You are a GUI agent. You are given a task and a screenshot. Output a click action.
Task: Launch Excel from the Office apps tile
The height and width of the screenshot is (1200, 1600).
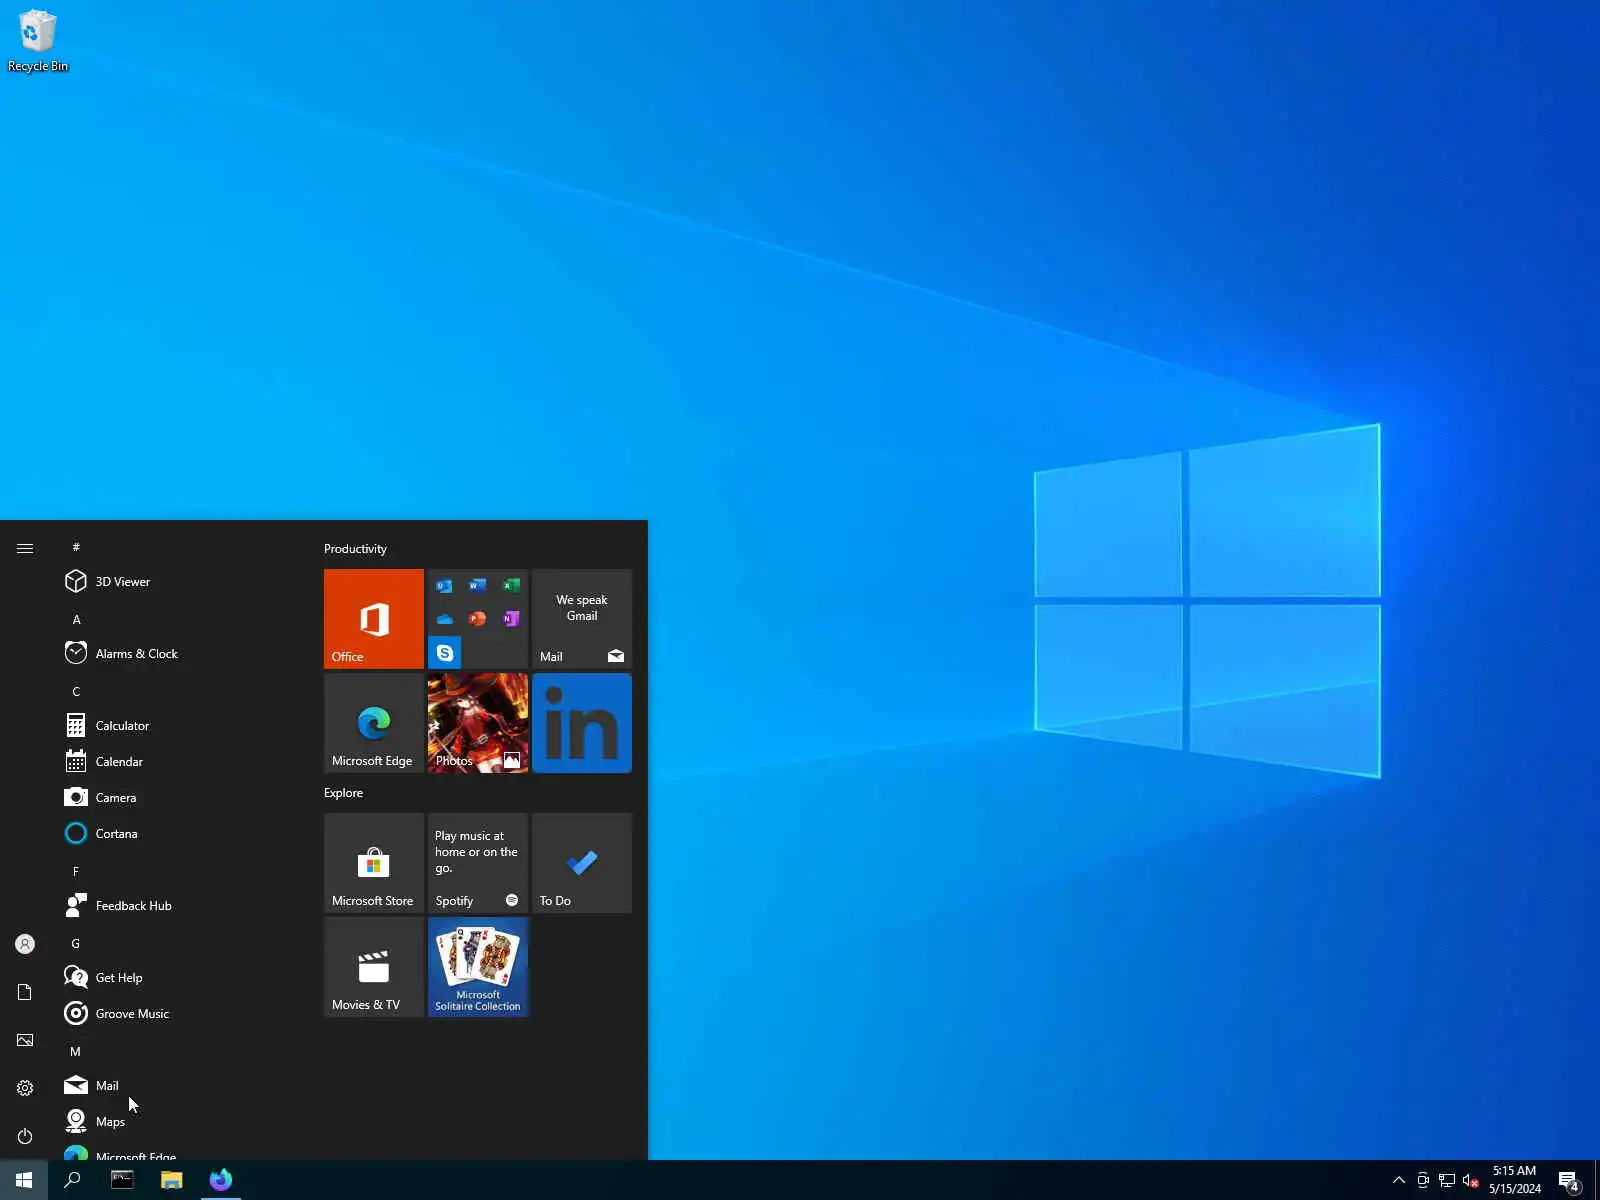(x=511, y=586)
